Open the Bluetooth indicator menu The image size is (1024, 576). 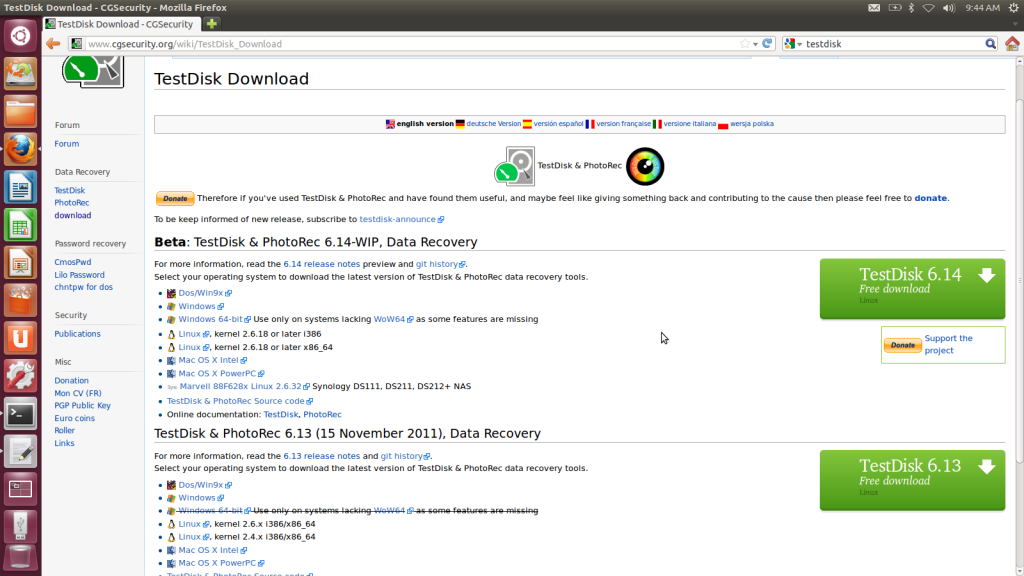tap(911, 8)
